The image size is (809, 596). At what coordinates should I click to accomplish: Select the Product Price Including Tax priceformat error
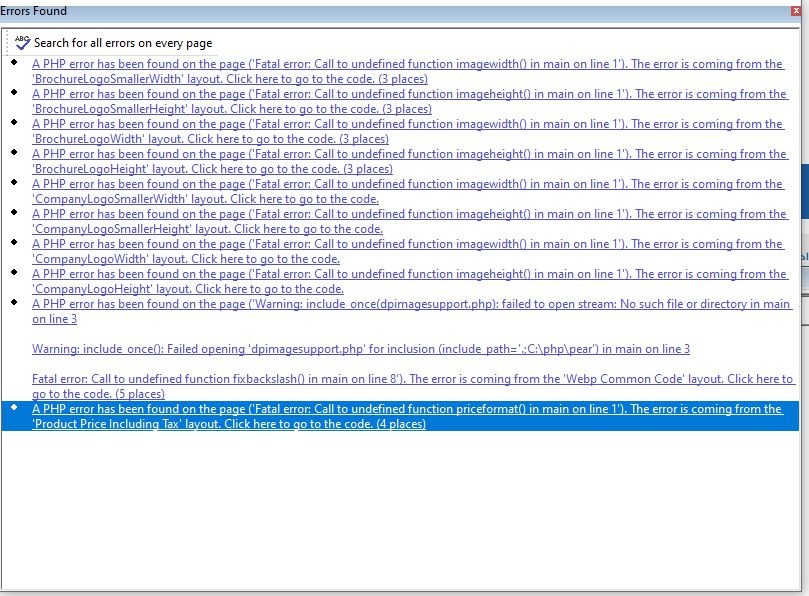tap(400, 416)
